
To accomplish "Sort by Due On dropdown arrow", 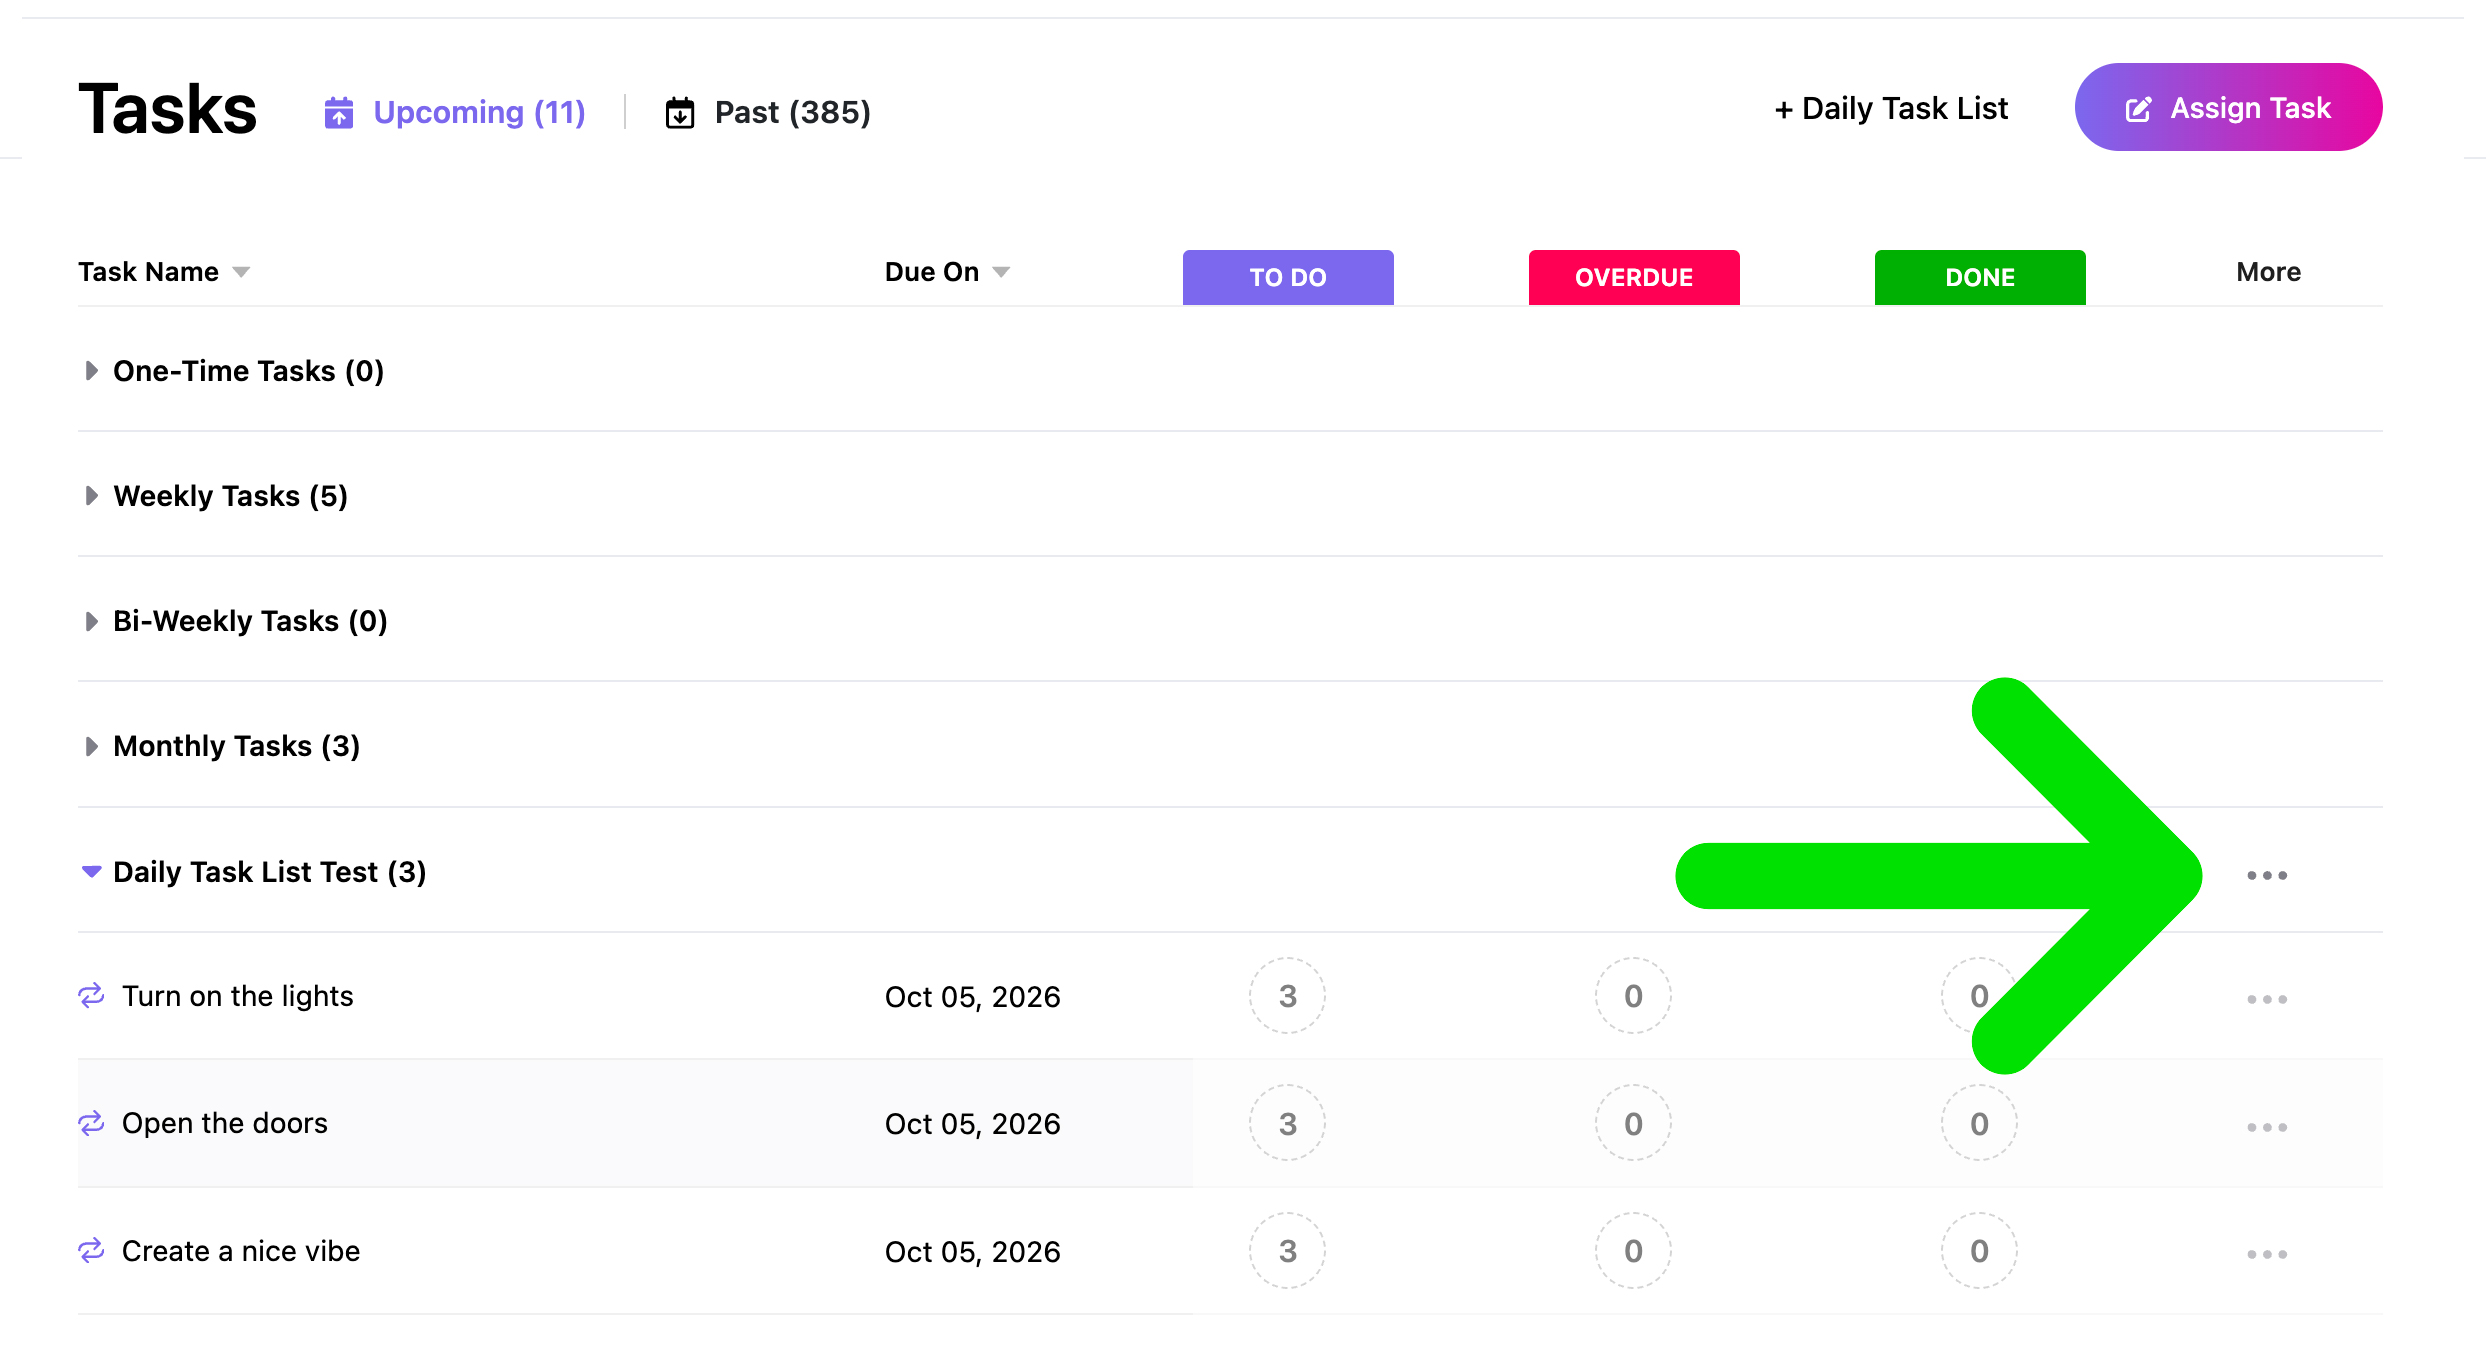I will click(x=1001, y=273).
